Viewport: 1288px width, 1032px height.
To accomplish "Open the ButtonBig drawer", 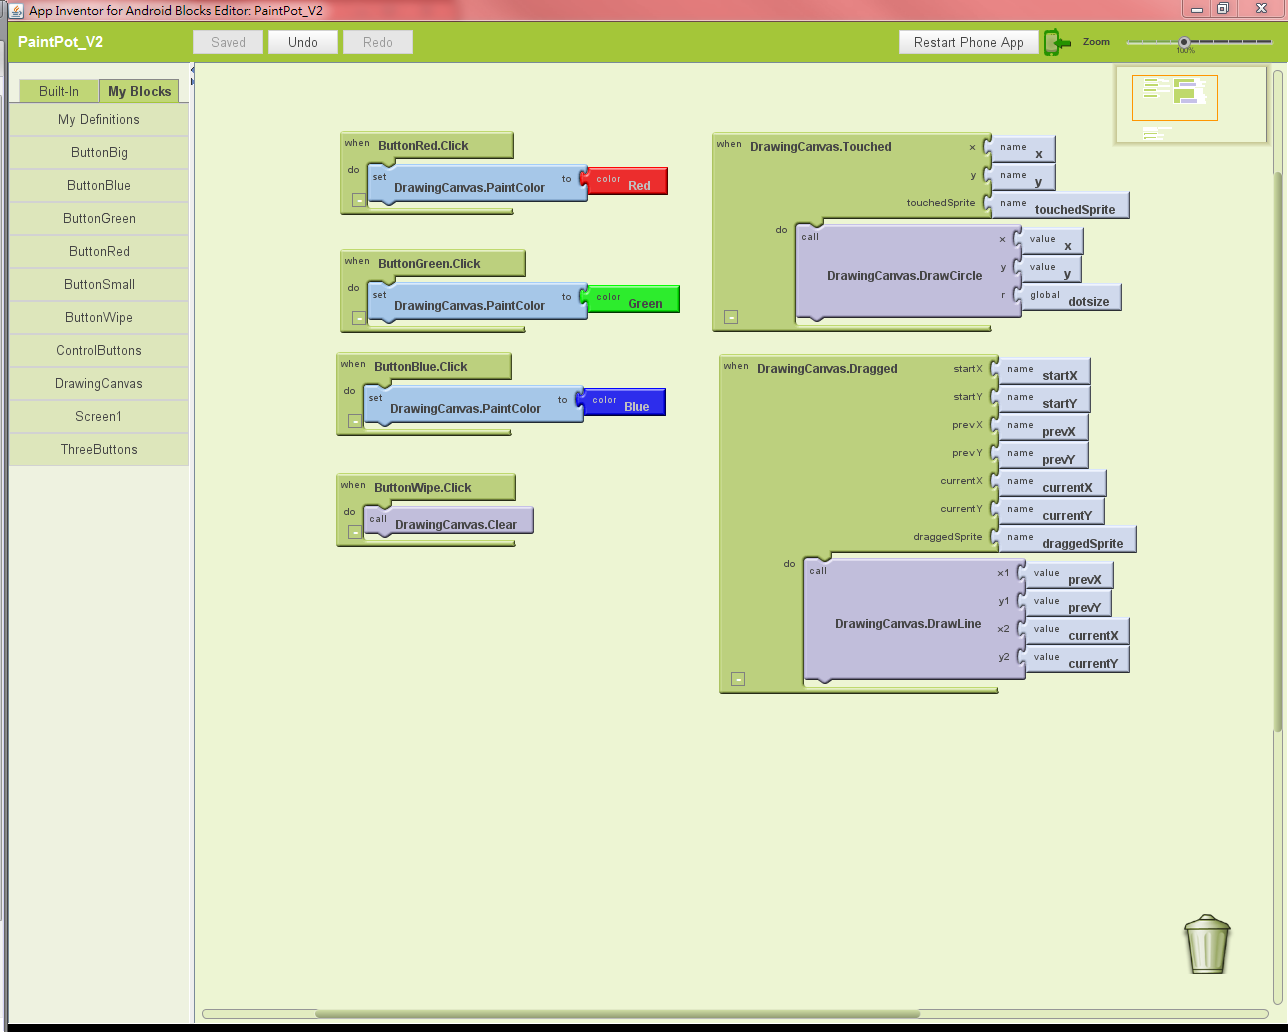I will click(x=99, y=152).
